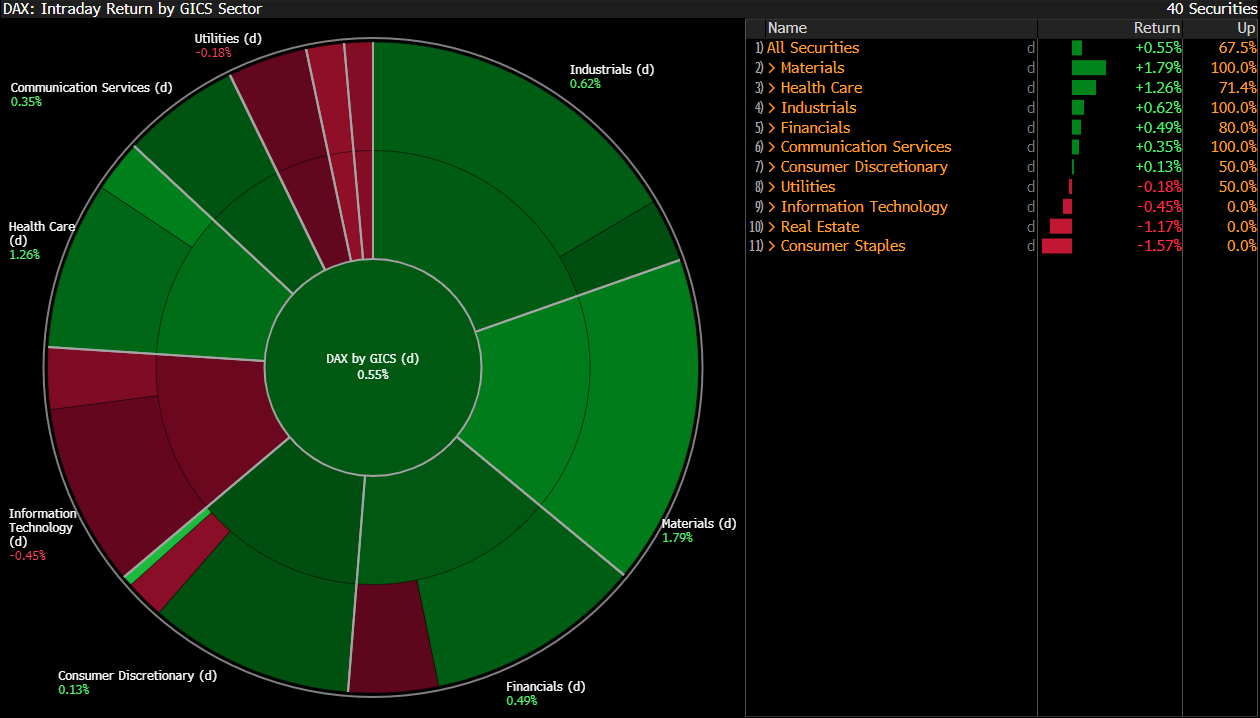Click the Communication Services (d) chart label
Screen dimensions: 1260x718
[x=91, y=88]
